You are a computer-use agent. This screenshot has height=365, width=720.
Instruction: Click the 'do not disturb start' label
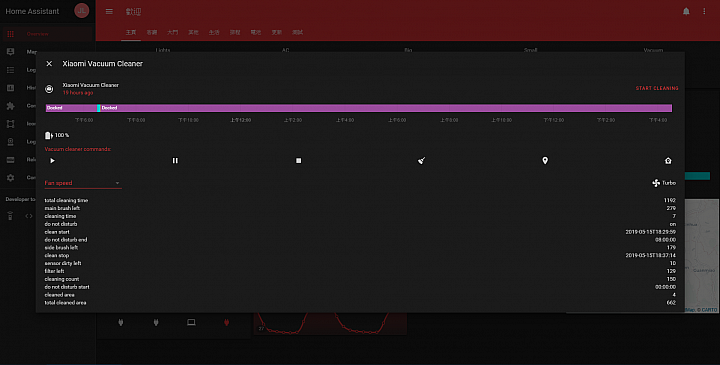point(67,287)
